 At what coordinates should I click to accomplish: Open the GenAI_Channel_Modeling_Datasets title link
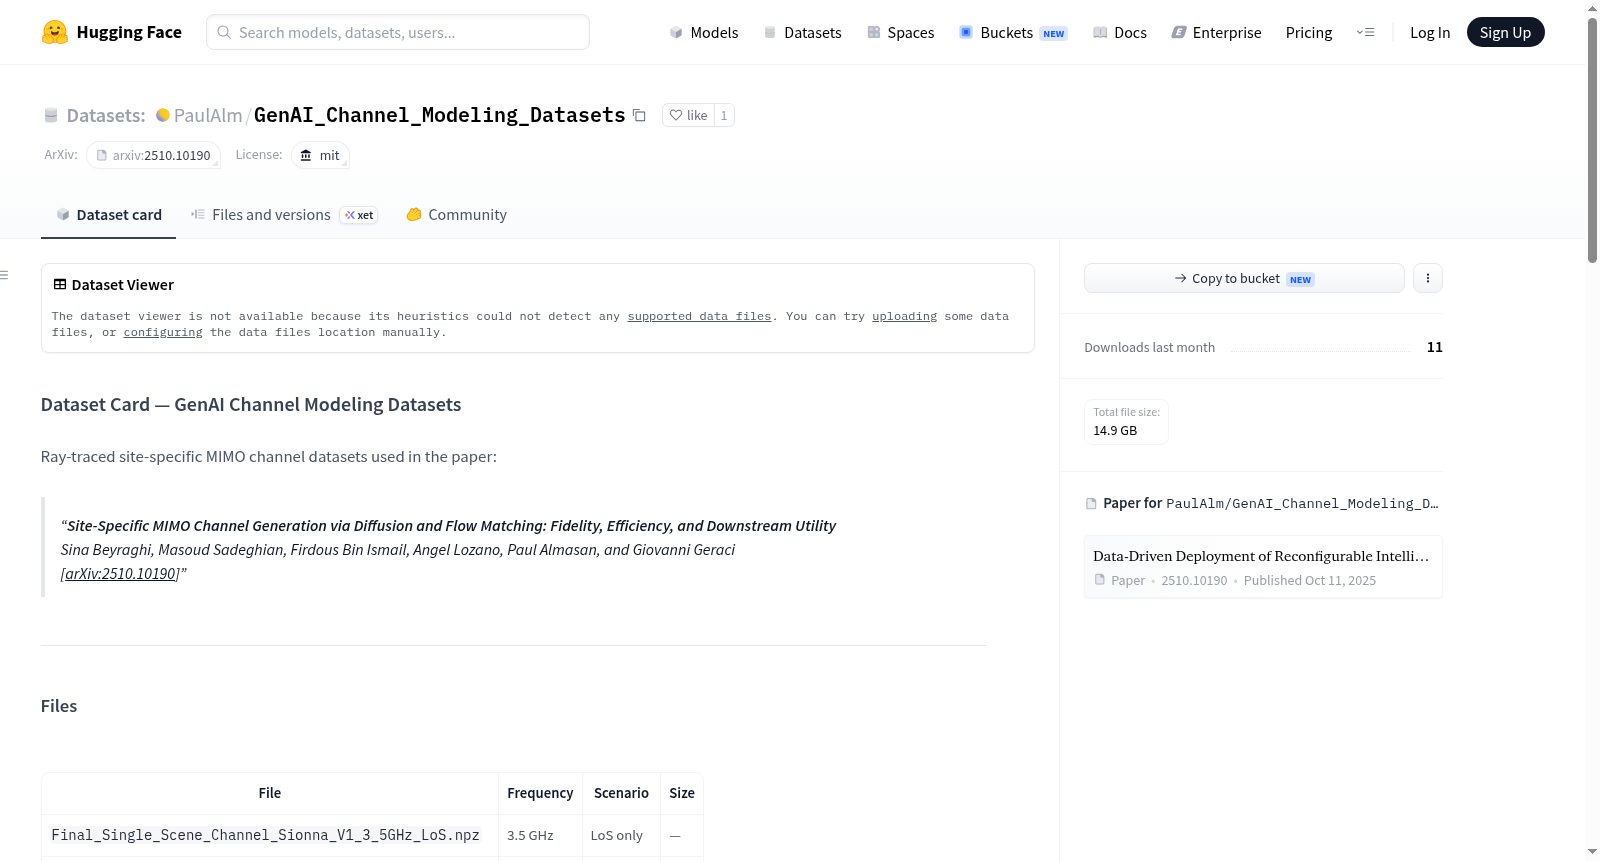click(x=439, y=115)
